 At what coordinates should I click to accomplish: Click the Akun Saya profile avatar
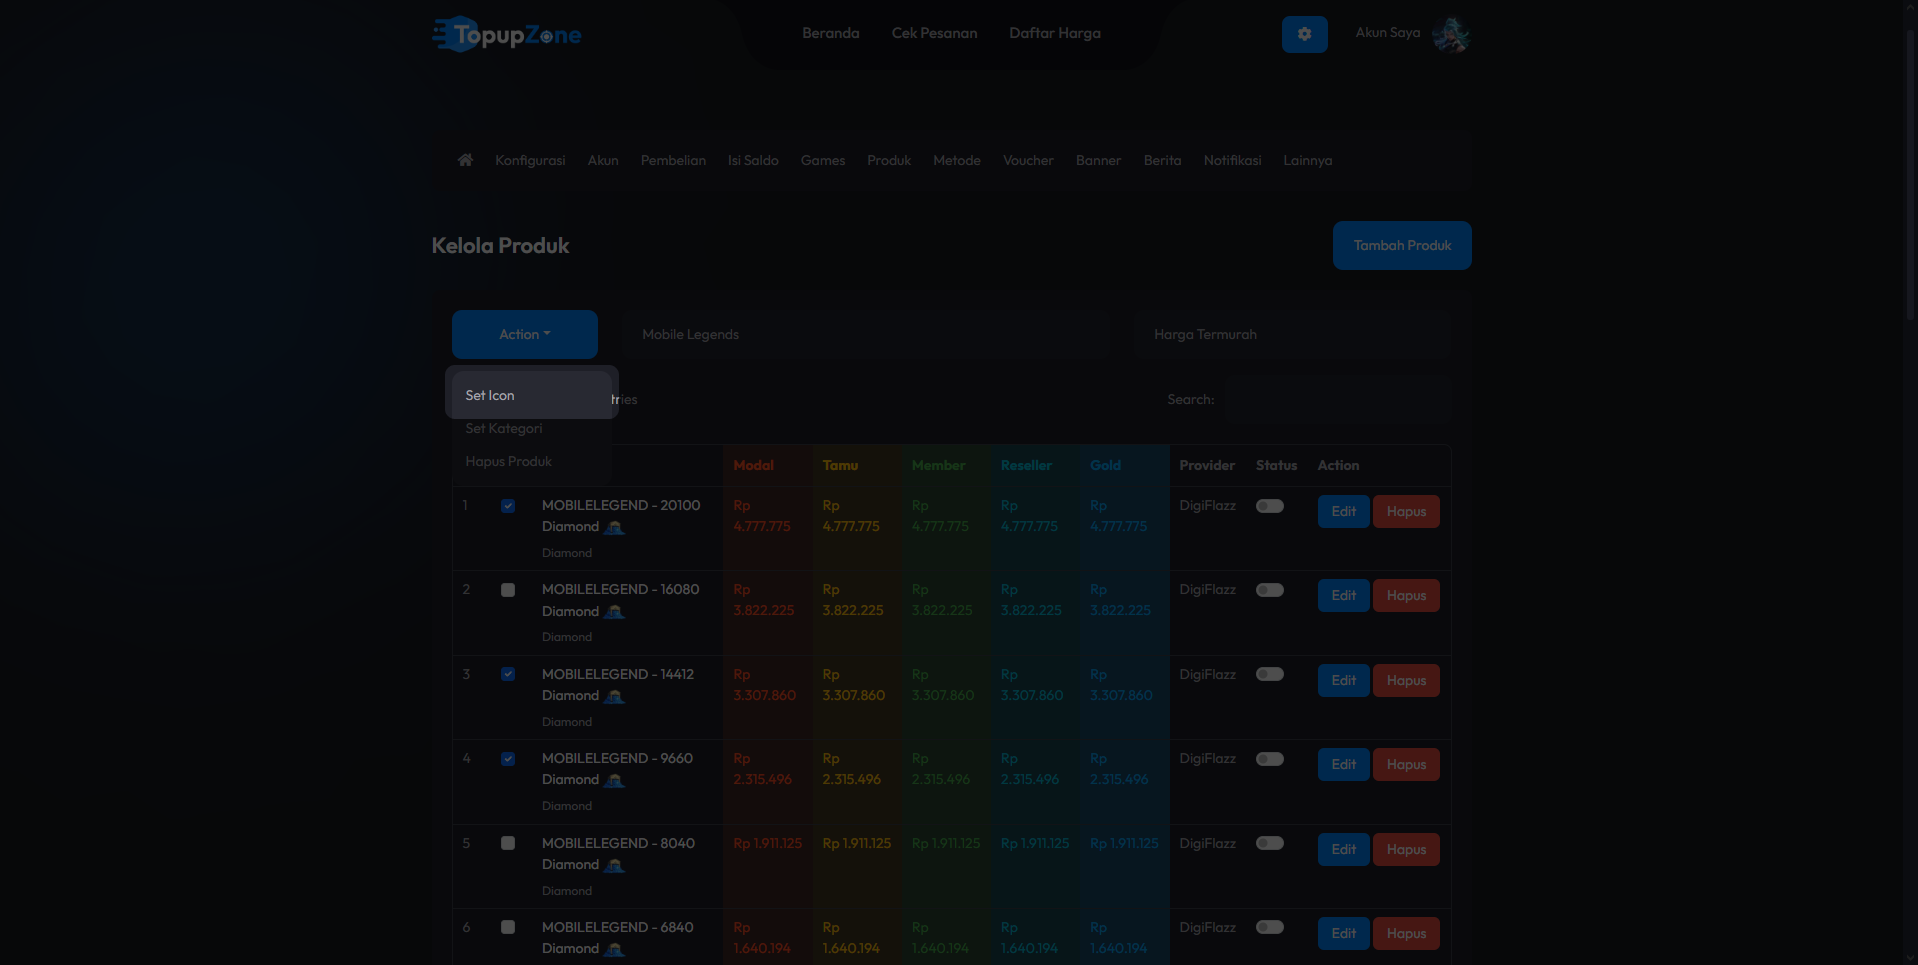click(x=1450, y=34)
